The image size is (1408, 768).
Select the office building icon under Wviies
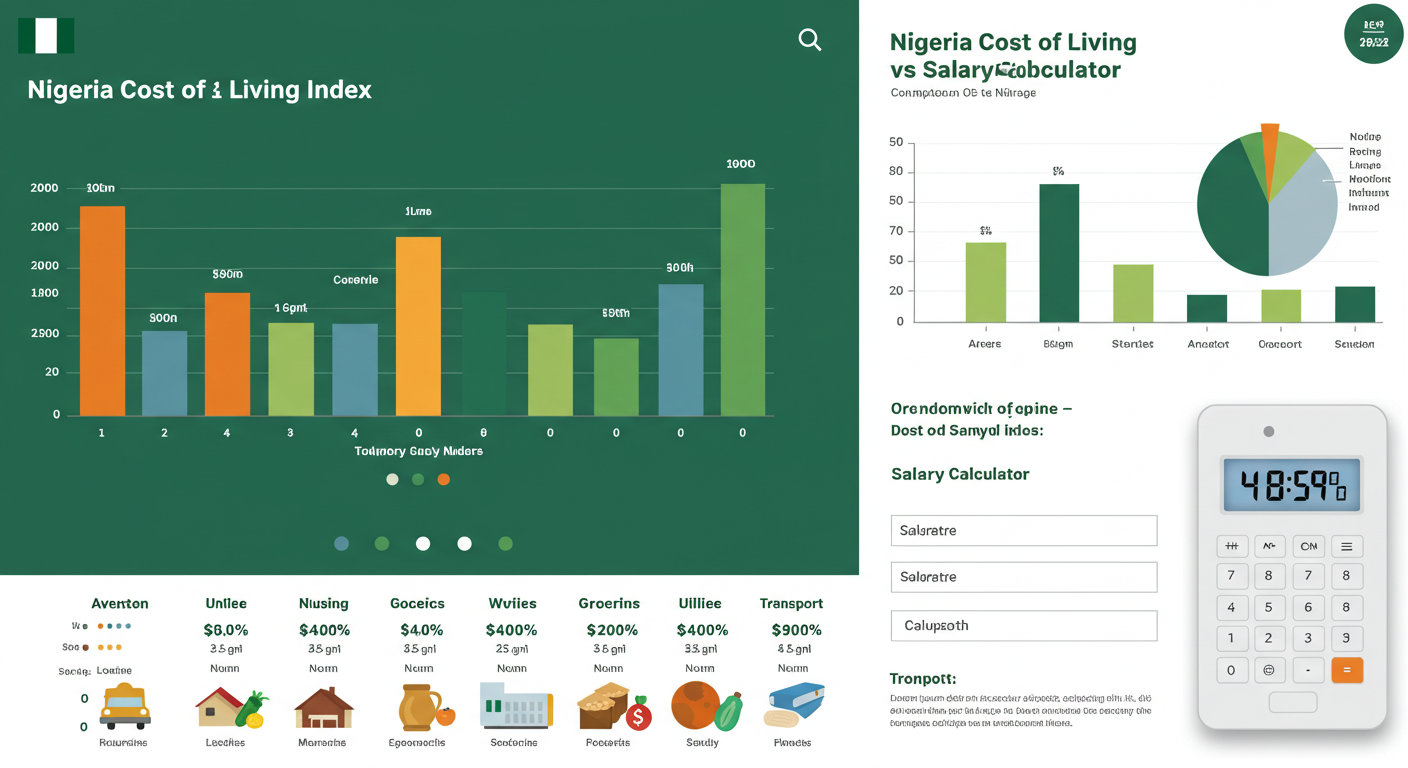[x=515, y=705]
